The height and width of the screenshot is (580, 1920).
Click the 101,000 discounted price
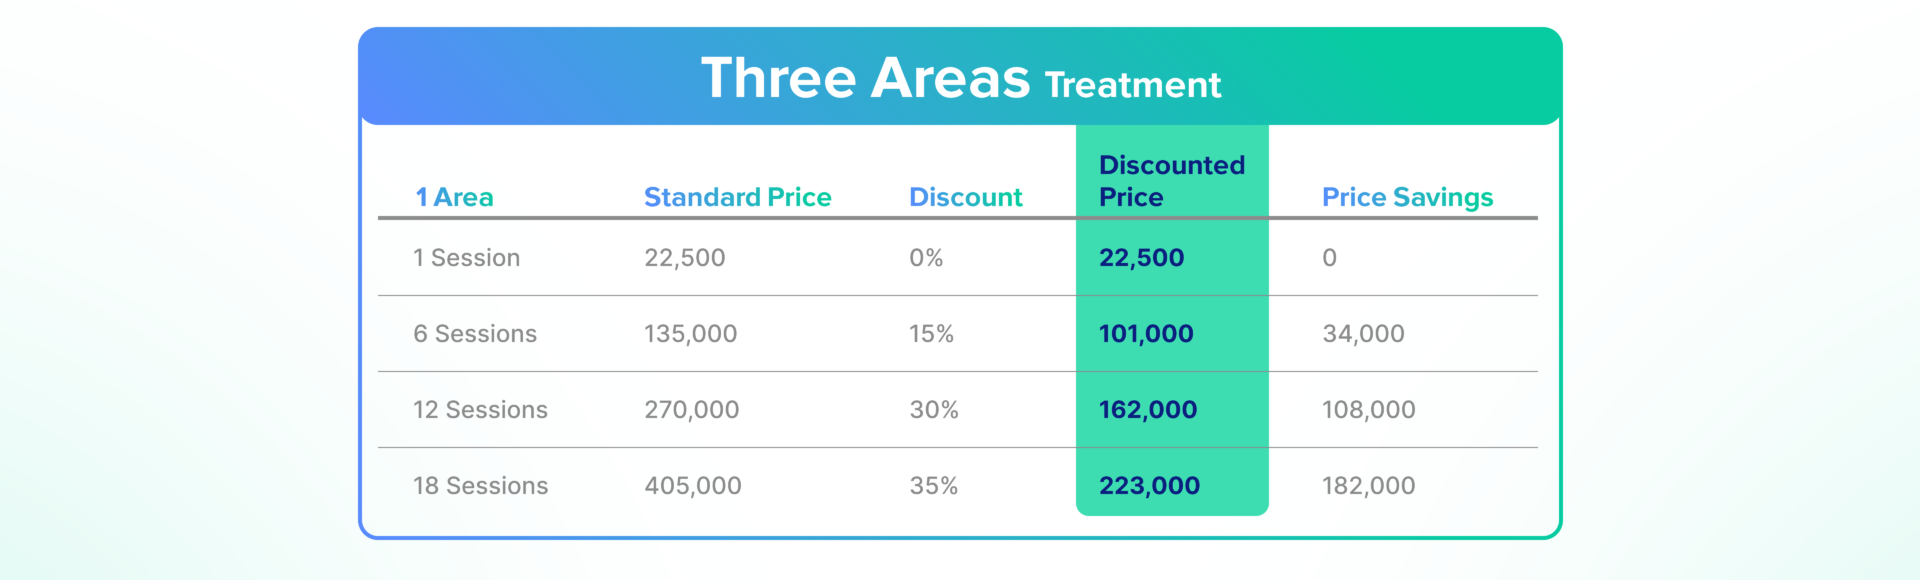[1146, 334]
